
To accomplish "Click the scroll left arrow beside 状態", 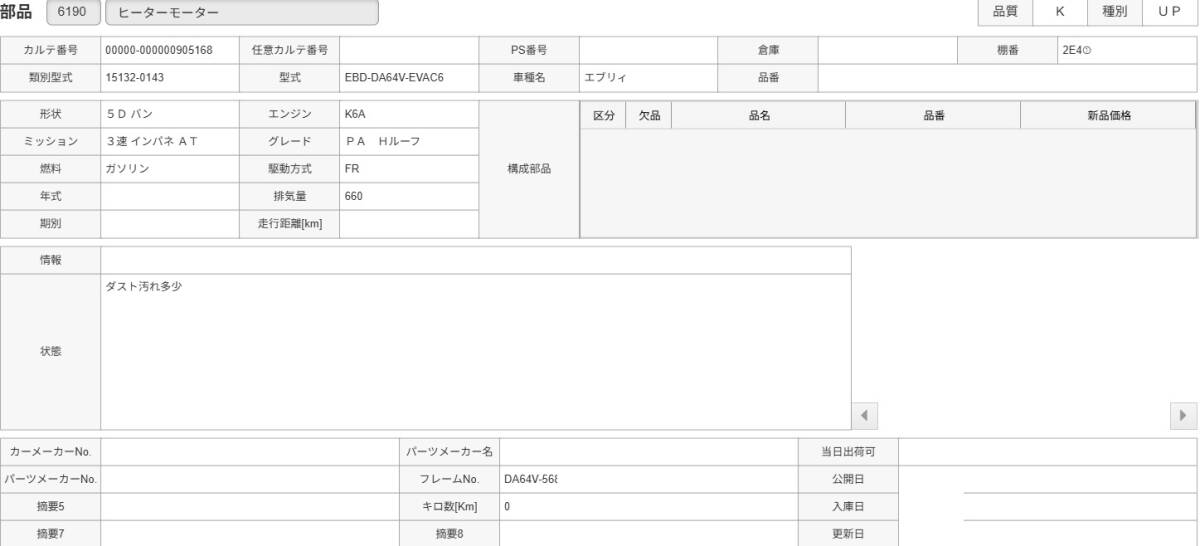I will click(x=863, y=415).
